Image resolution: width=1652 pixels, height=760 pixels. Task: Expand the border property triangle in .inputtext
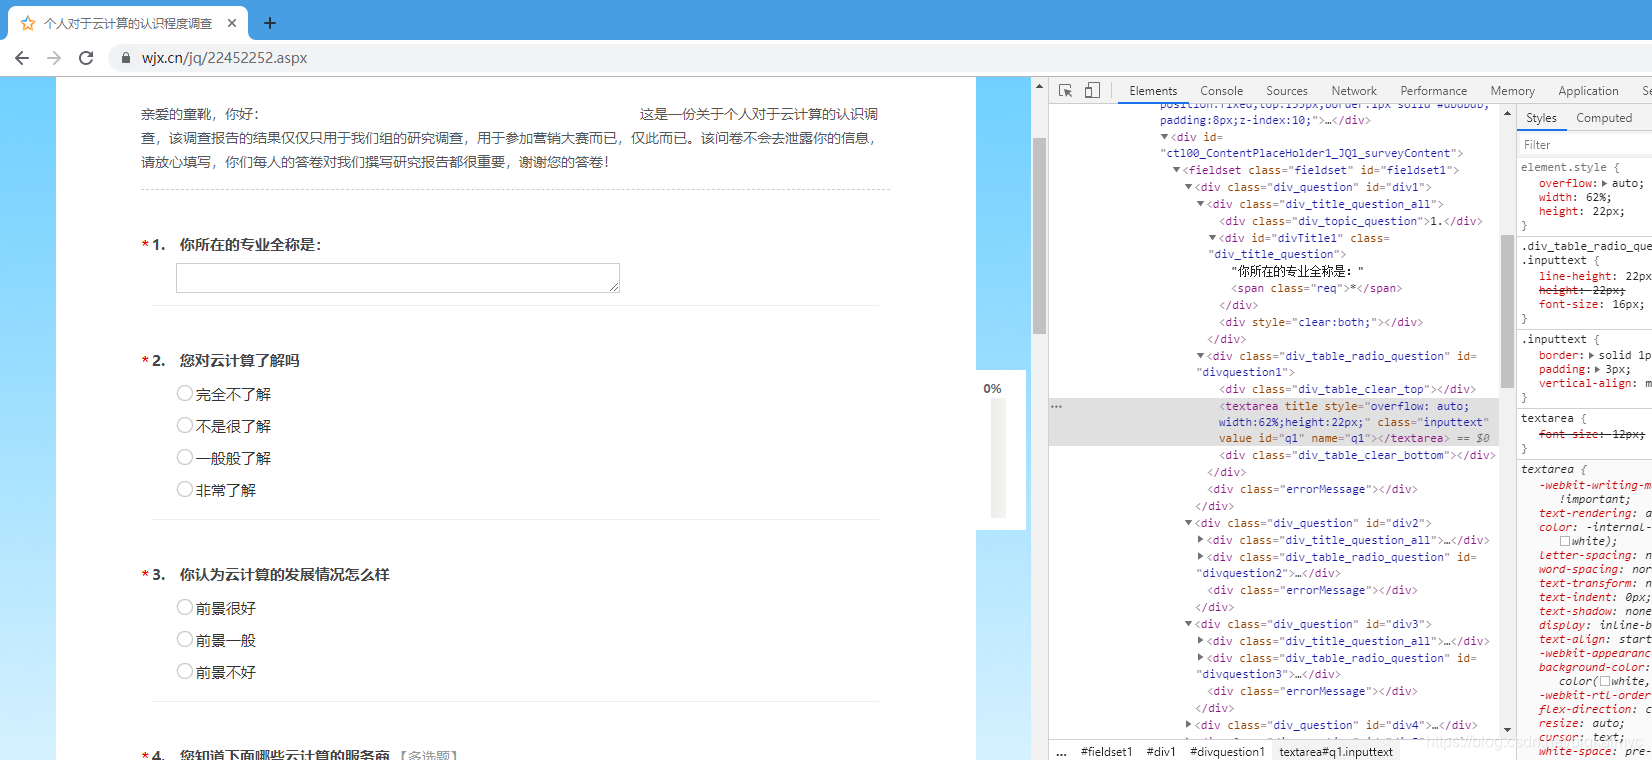1592,355
